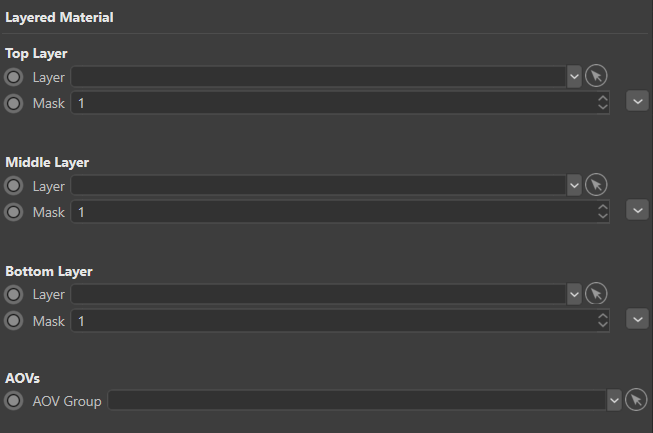Open the Top Layer's Layer dropdown arrow
Image resolution: width=653 pixels, height=433 pixels.
[x=574, y=76]
